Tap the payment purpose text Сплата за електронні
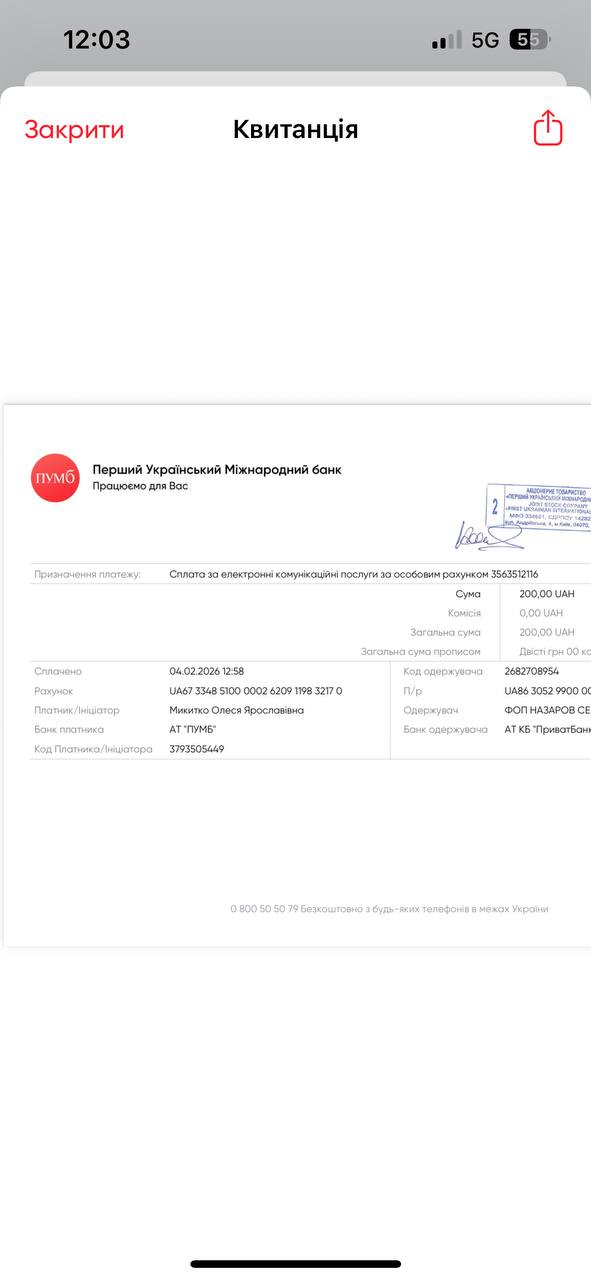The image size is (591, 1280). (x=354, y=574)
